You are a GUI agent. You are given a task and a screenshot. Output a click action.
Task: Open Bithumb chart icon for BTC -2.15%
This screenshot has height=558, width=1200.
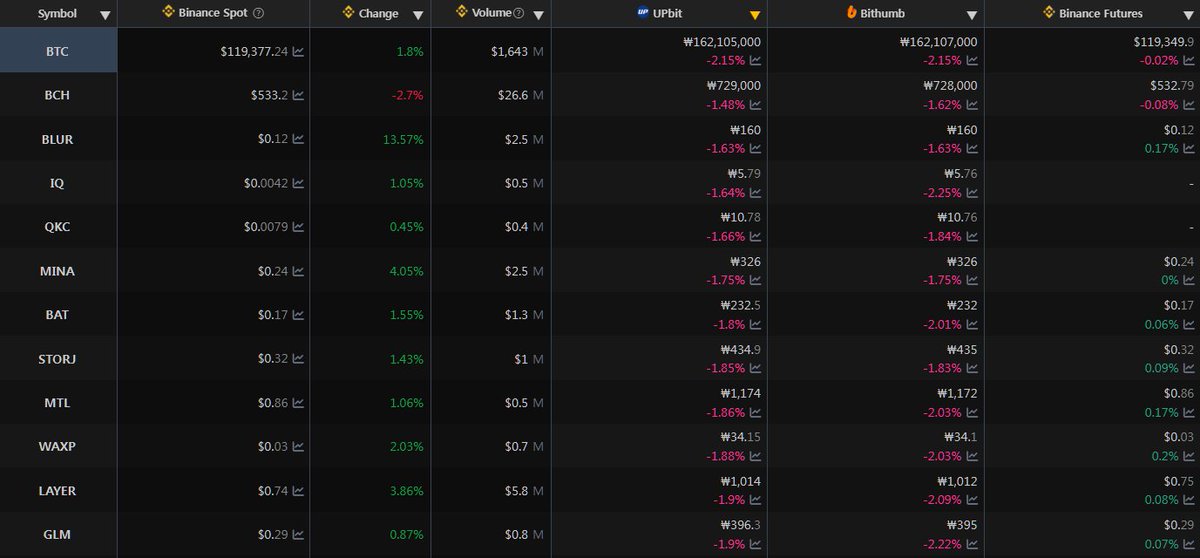pos(972,61)
